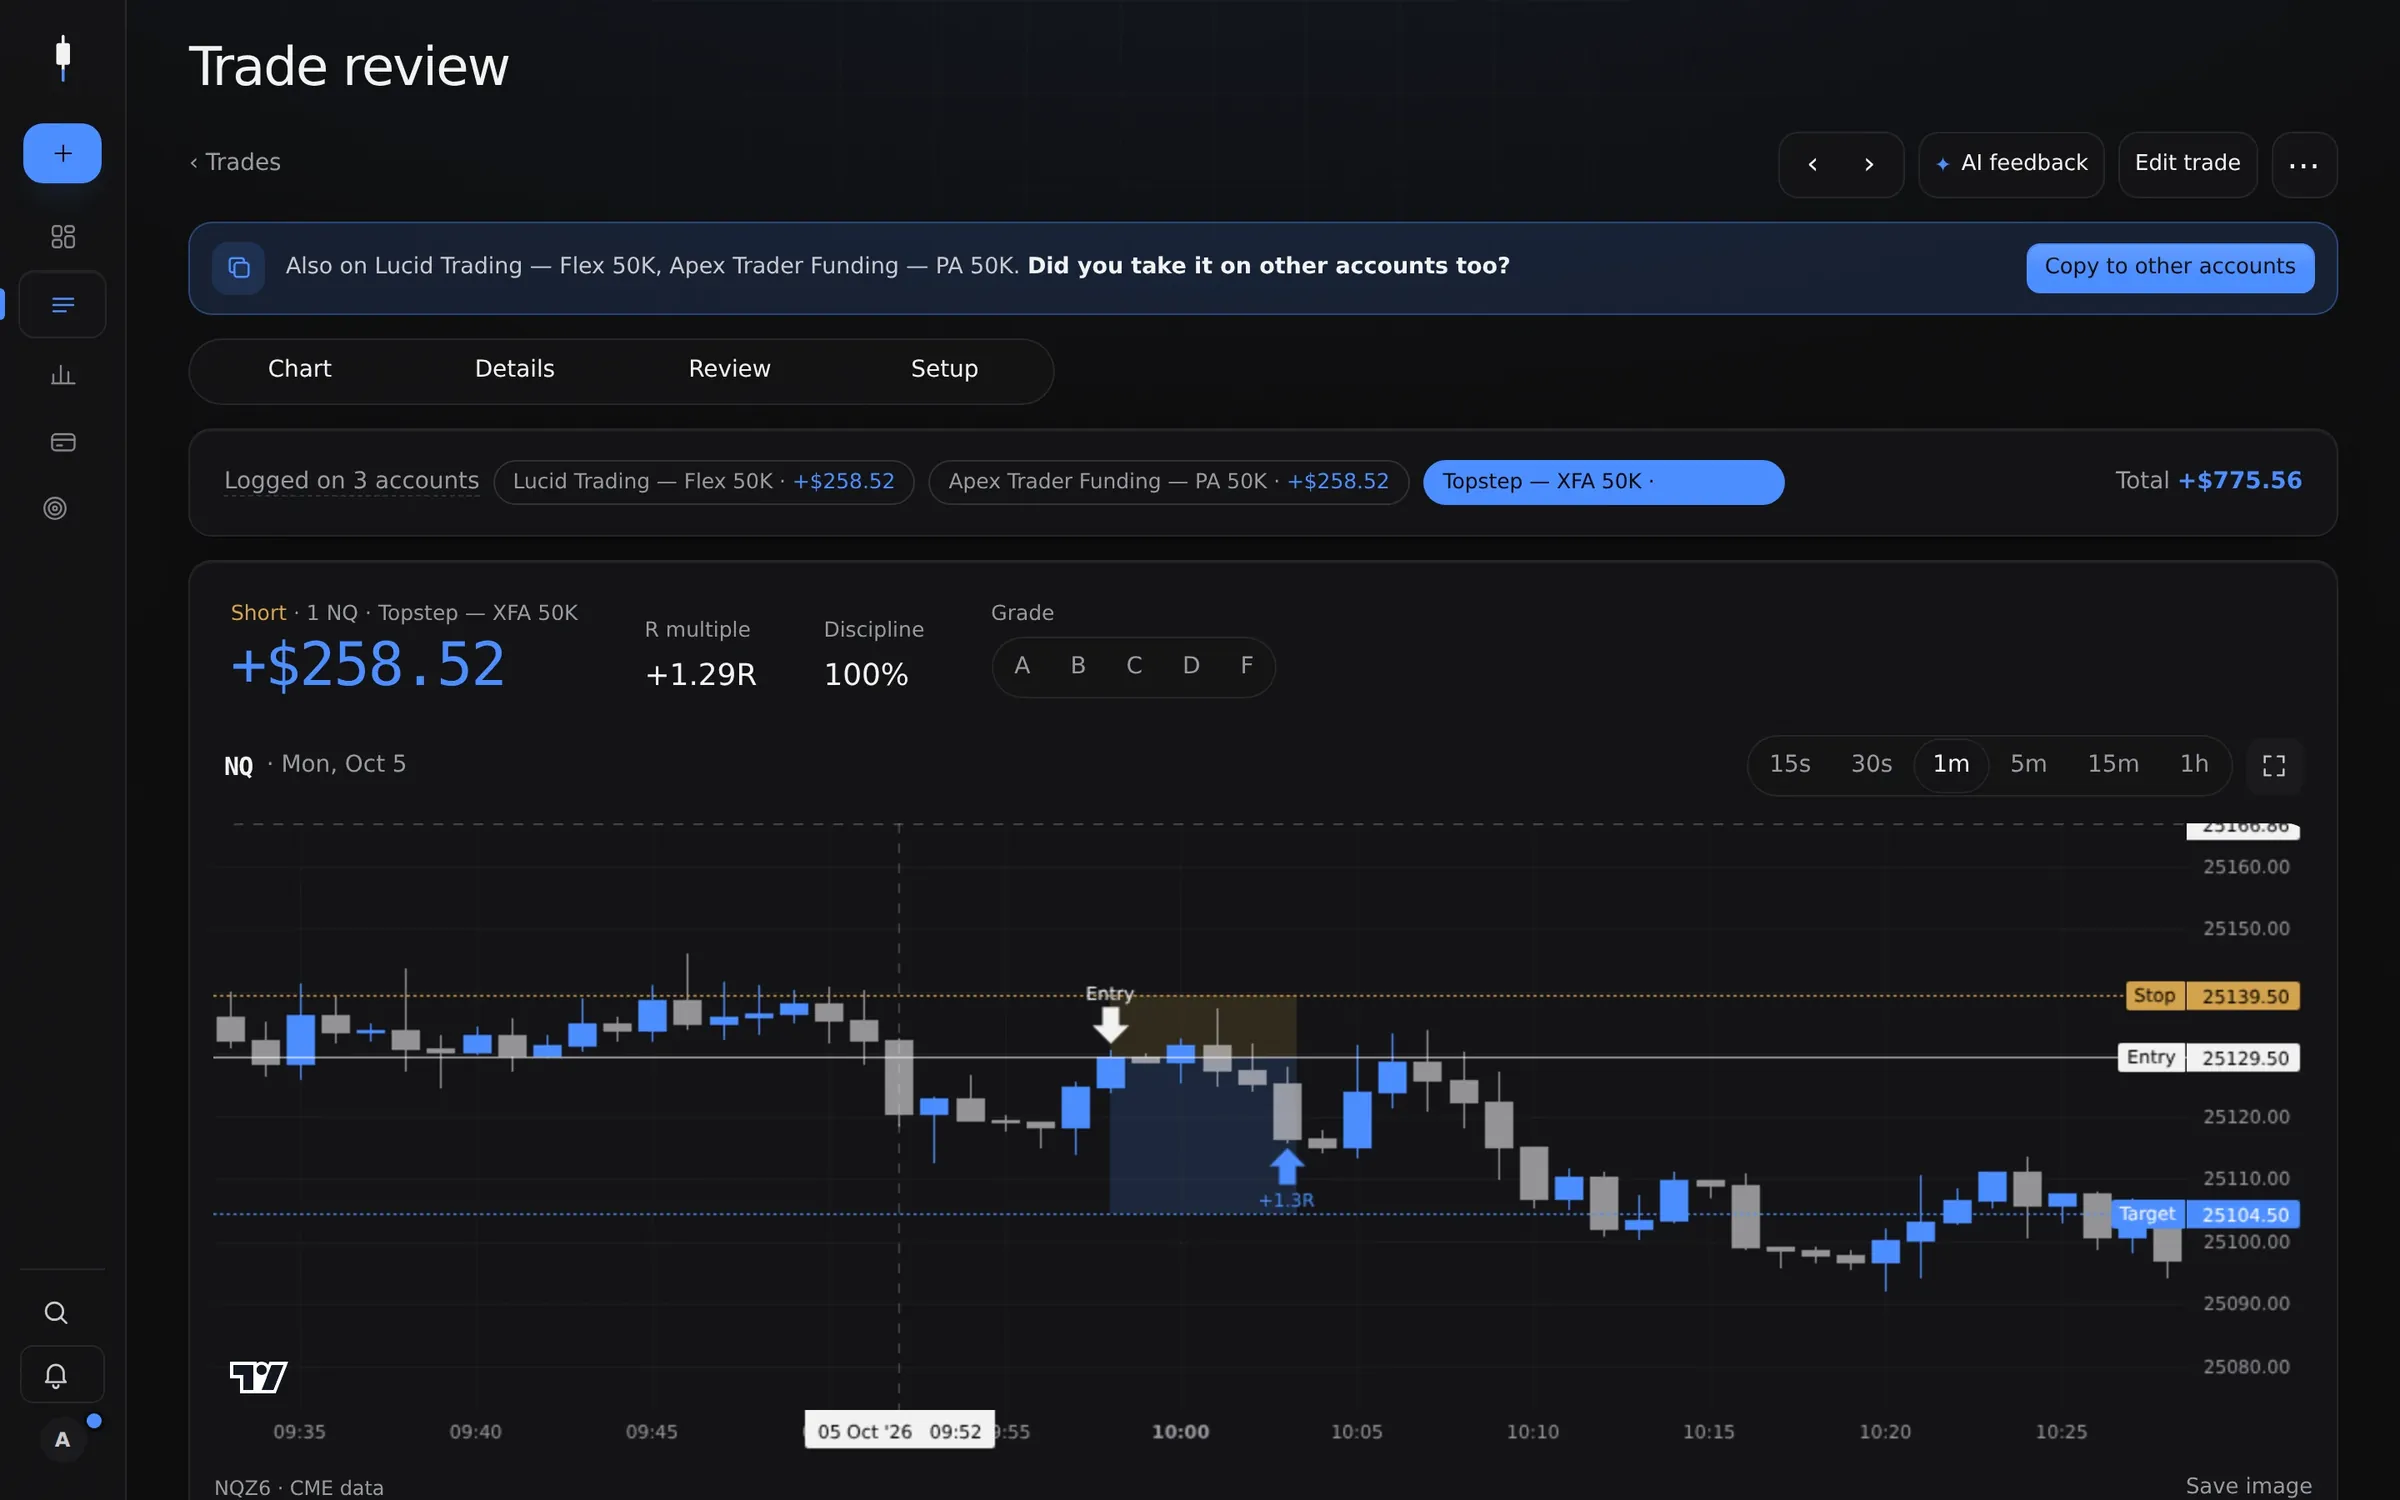Click the blue plus add-trade button
Screen dimensions: 2400x1500
(62, 153)
